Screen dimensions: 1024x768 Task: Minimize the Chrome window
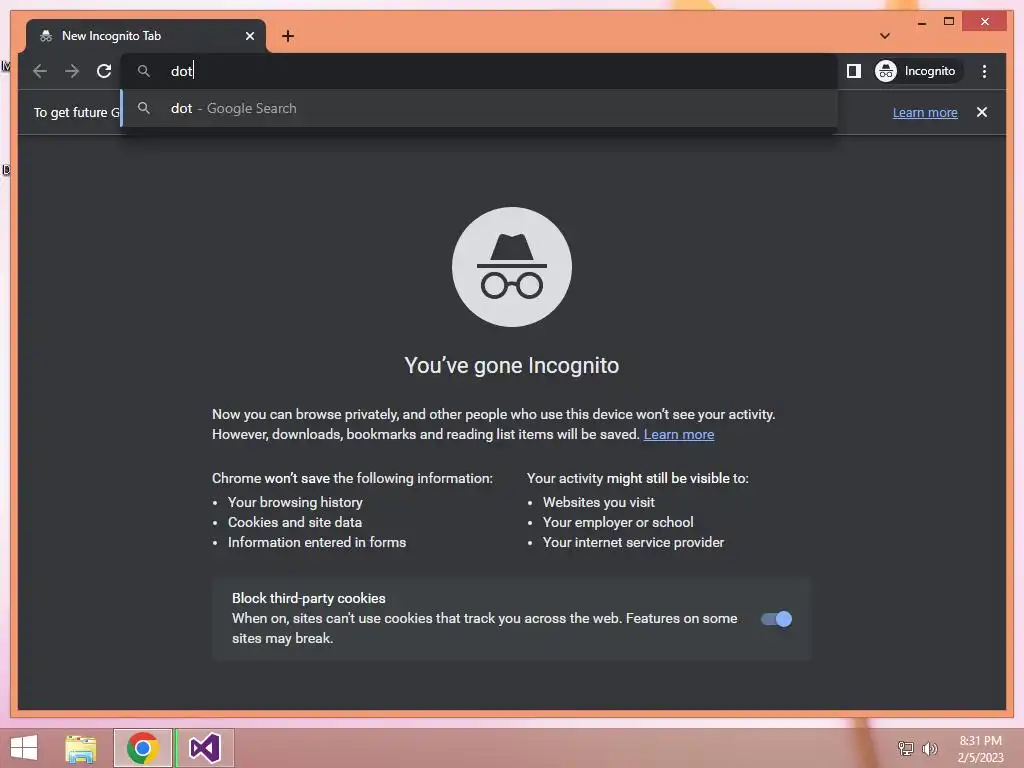tap(922, 22)
